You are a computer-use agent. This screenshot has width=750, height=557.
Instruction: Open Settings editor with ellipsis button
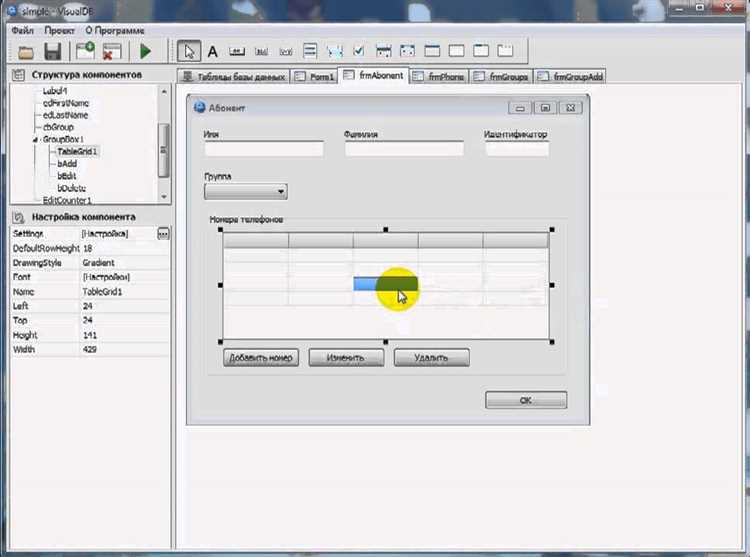tap(163, 234)
